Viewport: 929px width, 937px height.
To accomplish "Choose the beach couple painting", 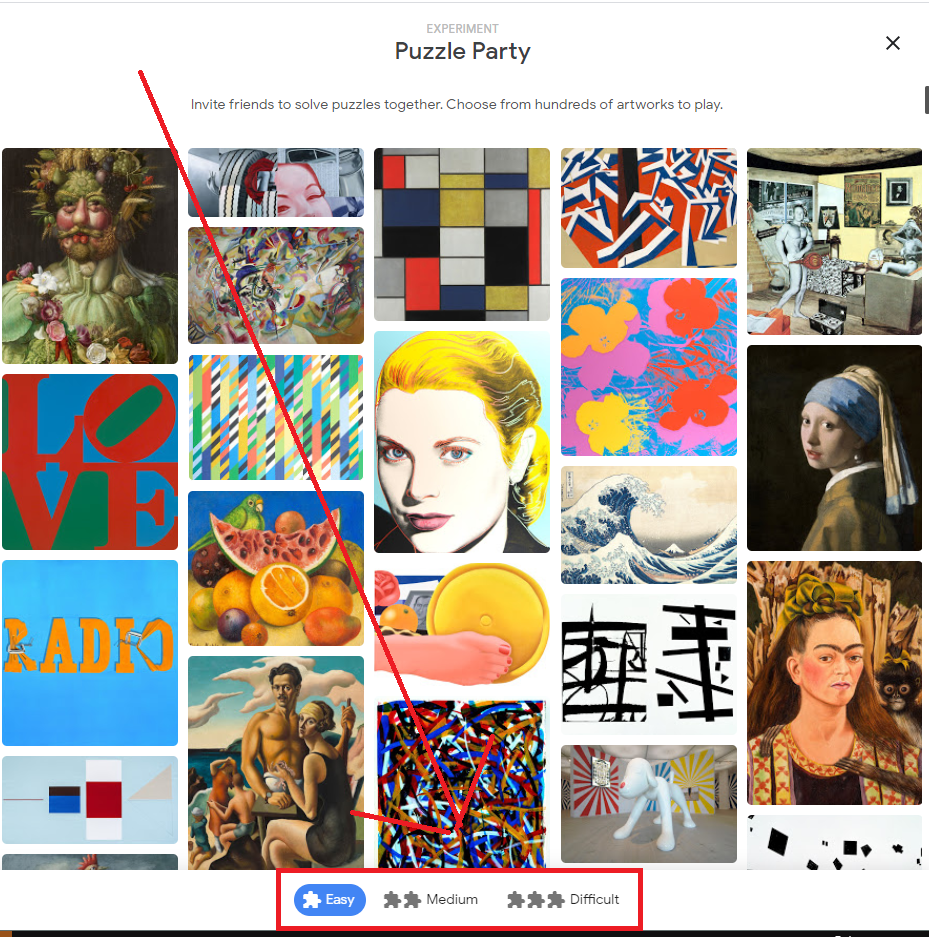I will point(276,763).
